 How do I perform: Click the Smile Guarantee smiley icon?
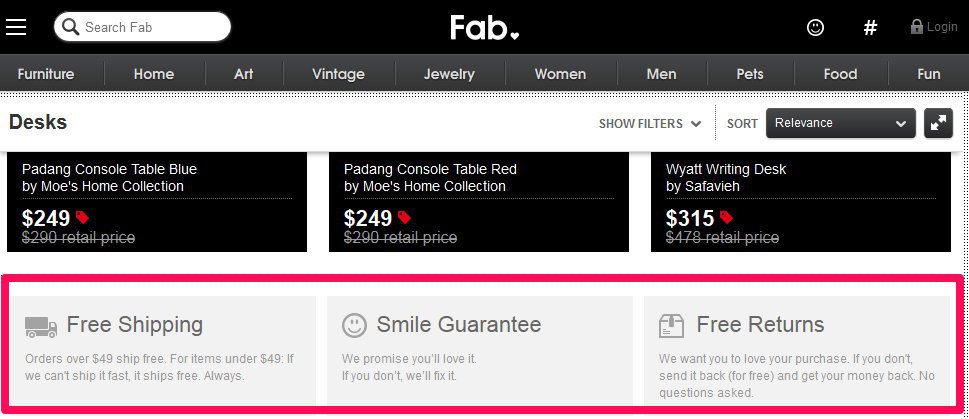(x=354, y=326)
